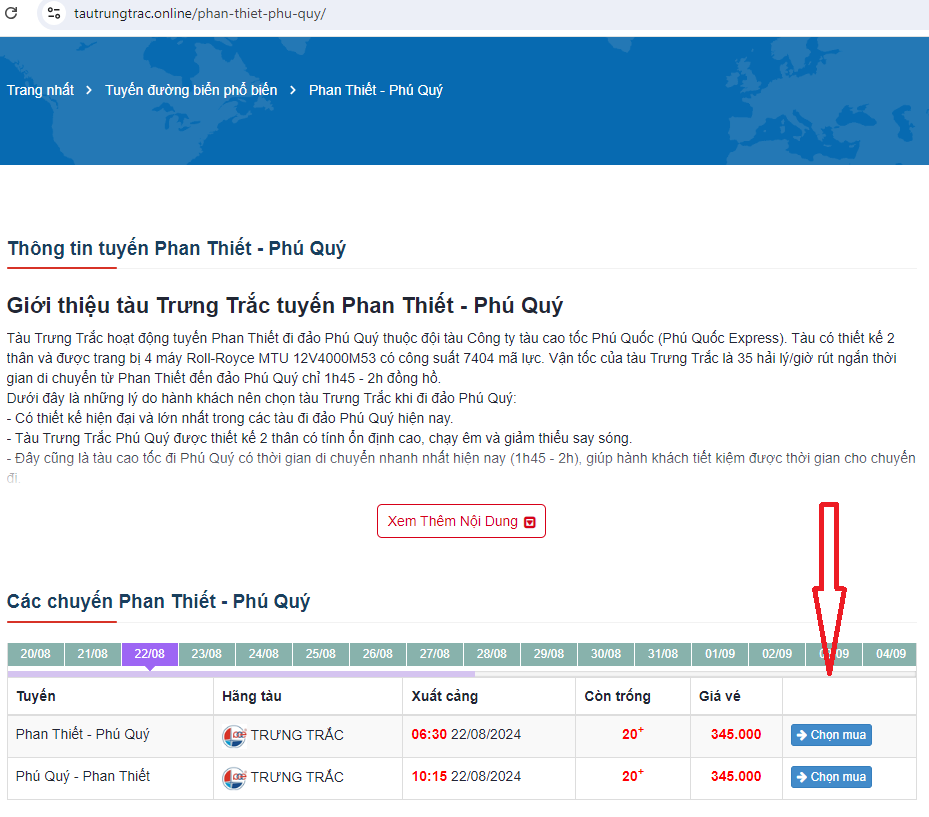Viewport: 929px width, 817px height.
Task: Click the 345.000 price in 06:30 row
Action: (736, 734)
